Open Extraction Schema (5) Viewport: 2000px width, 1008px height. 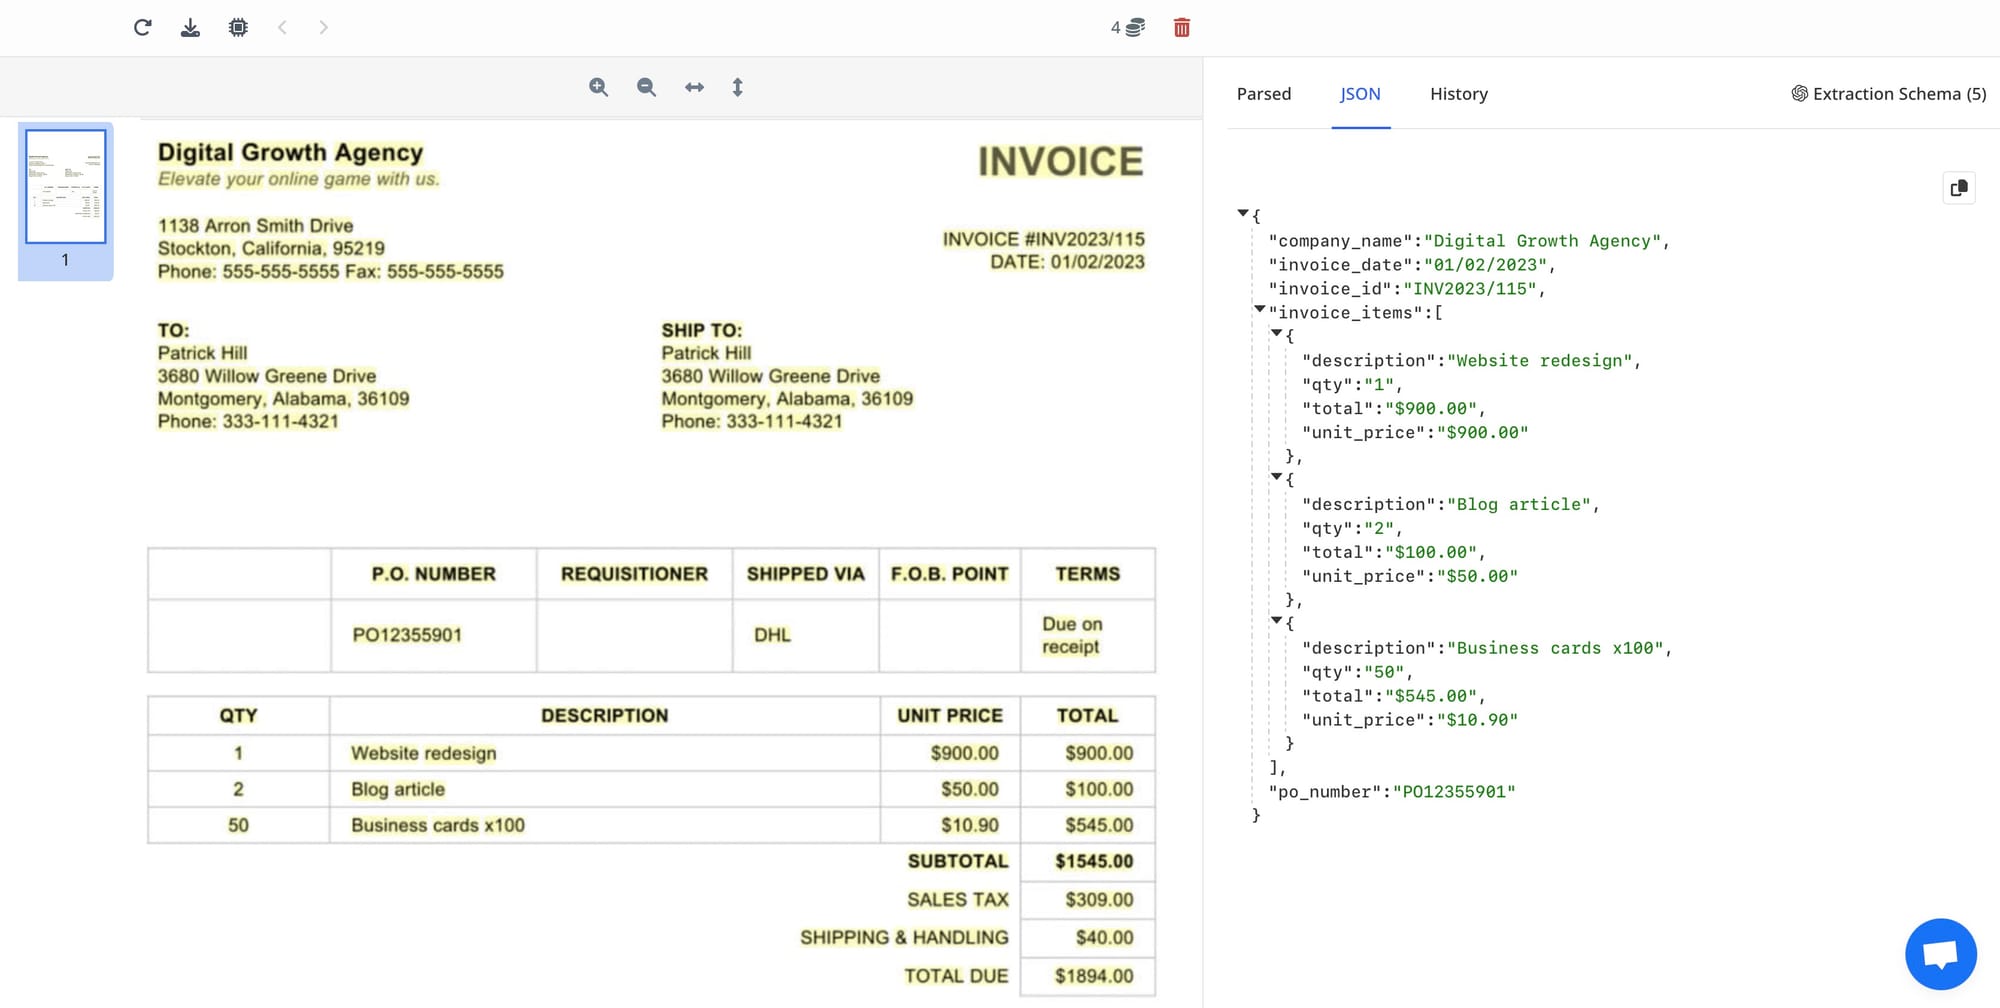click(1888, 94)
